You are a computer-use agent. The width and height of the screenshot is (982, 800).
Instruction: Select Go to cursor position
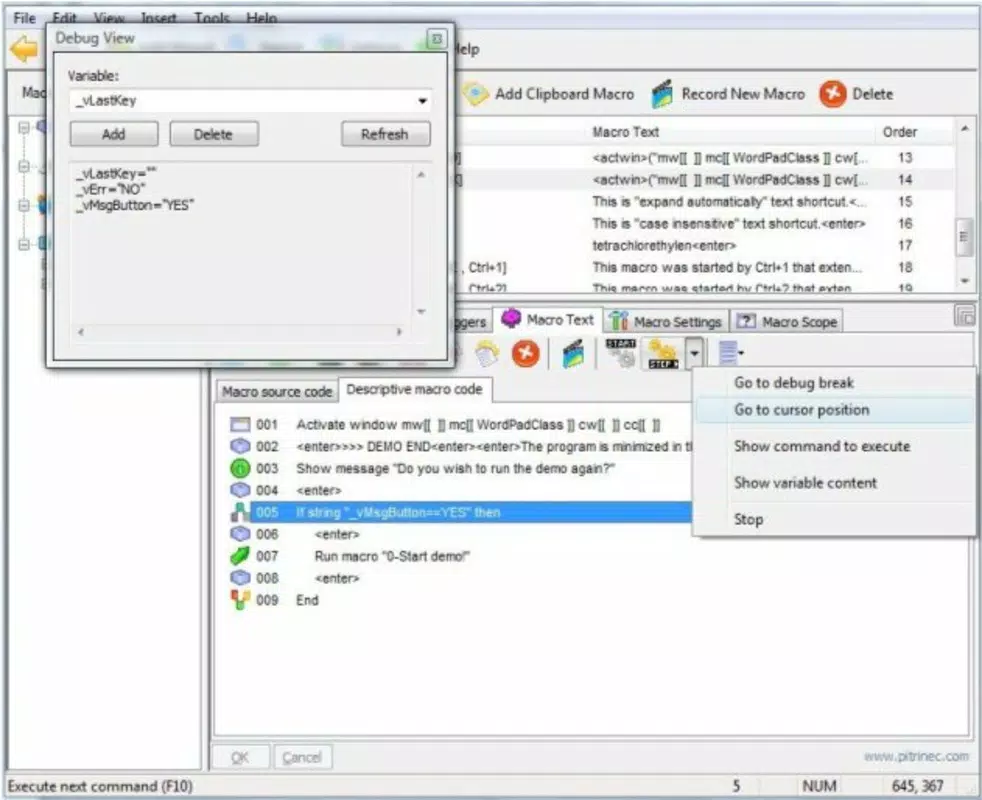(835, 410)
